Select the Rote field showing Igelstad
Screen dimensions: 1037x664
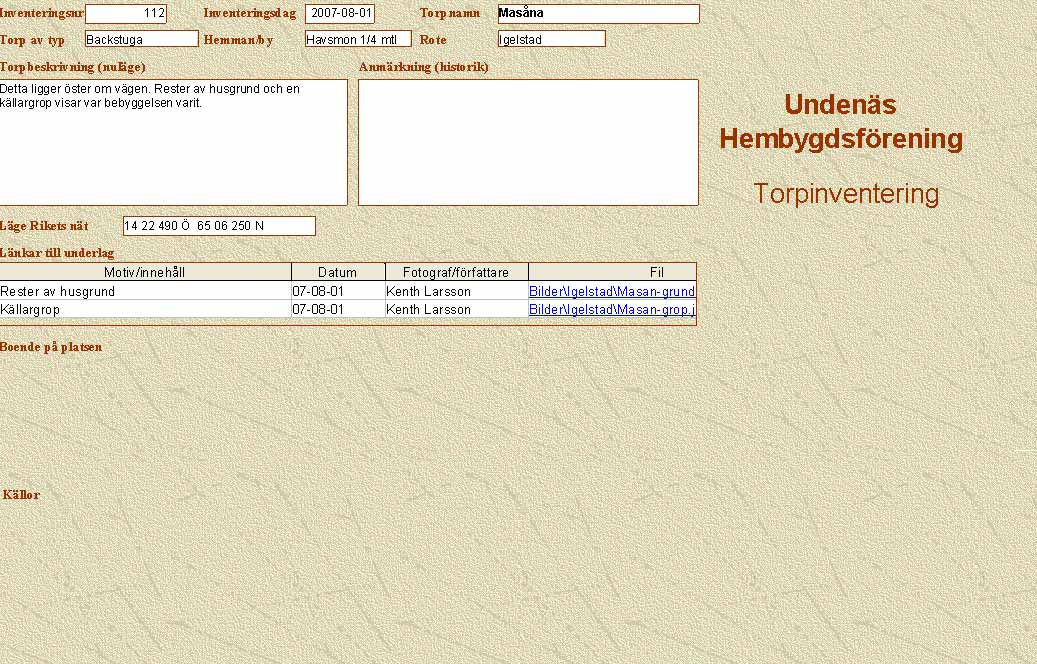tap(551, 39)
